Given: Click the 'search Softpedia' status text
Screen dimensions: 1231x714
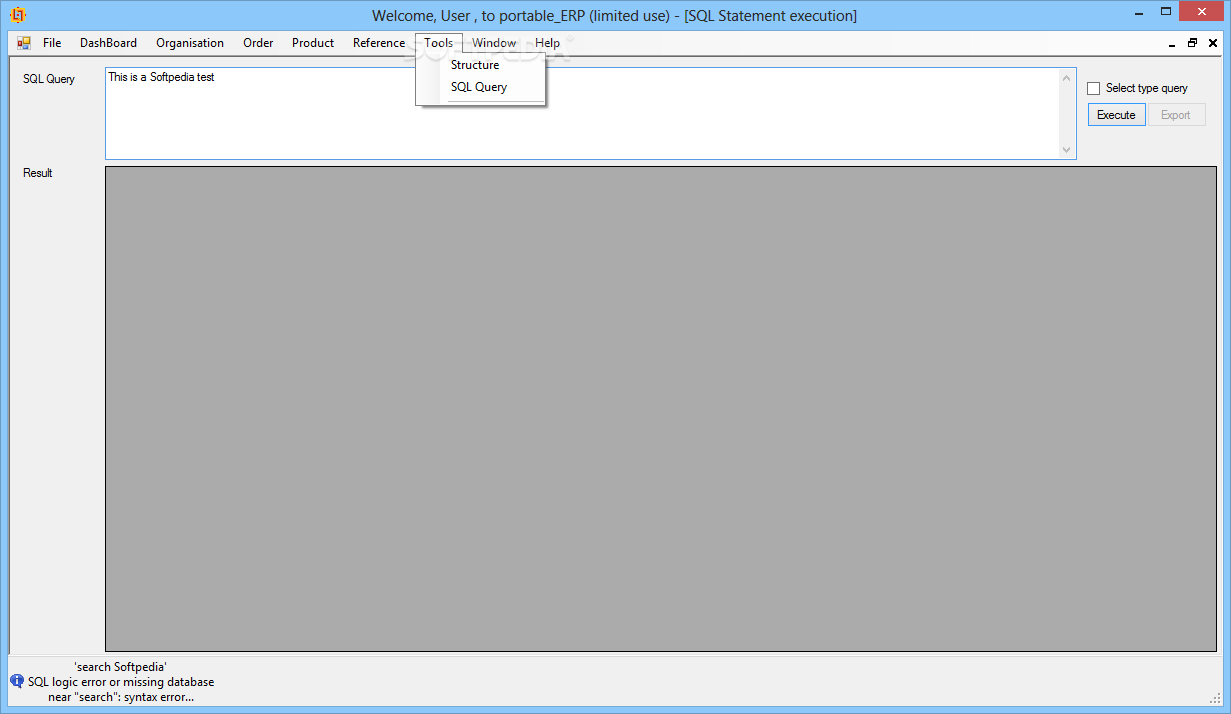Looking at the screenshot, I should pyautogui.click(x=120, y=666).
